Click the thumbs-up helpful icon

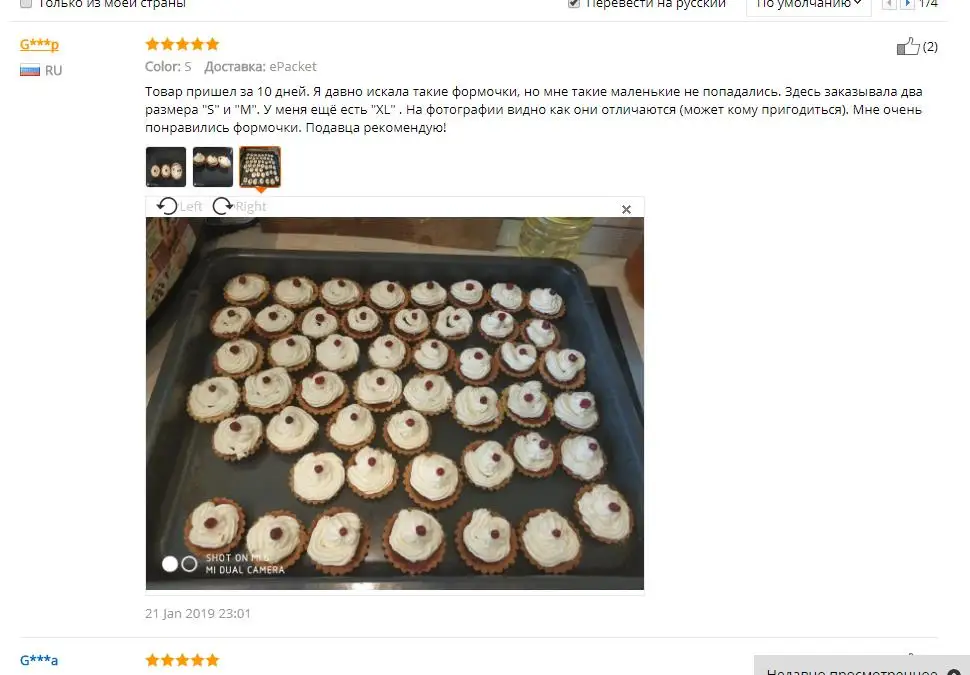908,46
